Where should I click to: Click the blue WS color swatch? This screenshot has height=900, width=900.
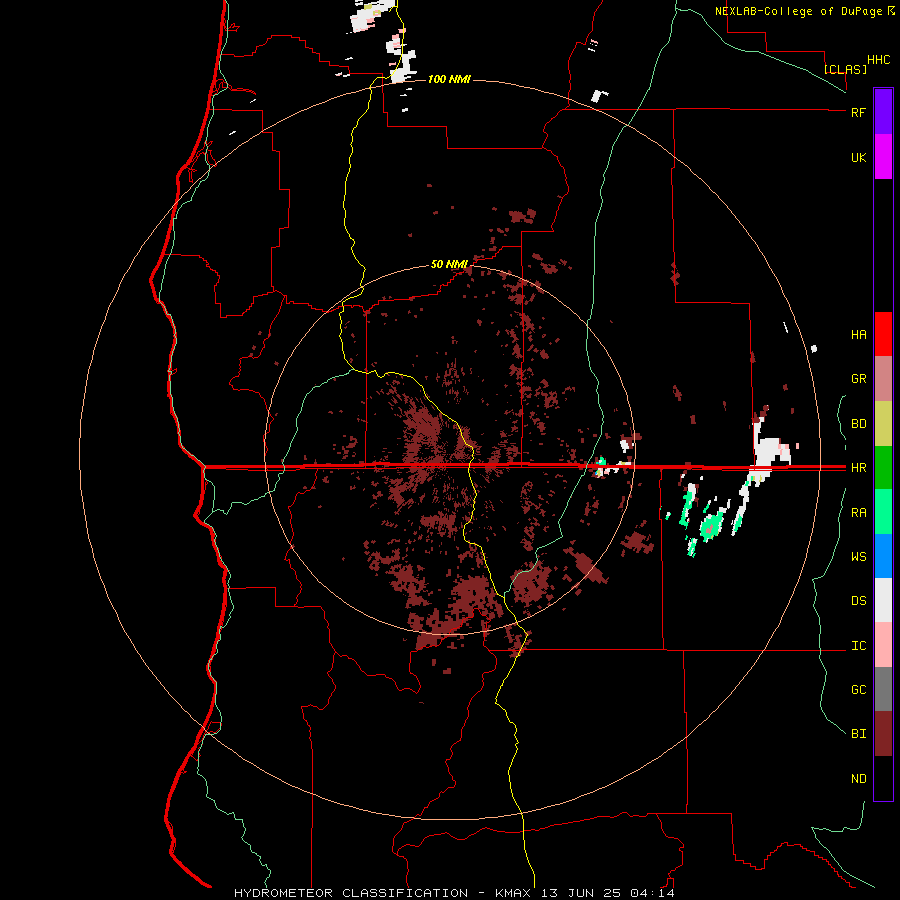coord(883,556)
